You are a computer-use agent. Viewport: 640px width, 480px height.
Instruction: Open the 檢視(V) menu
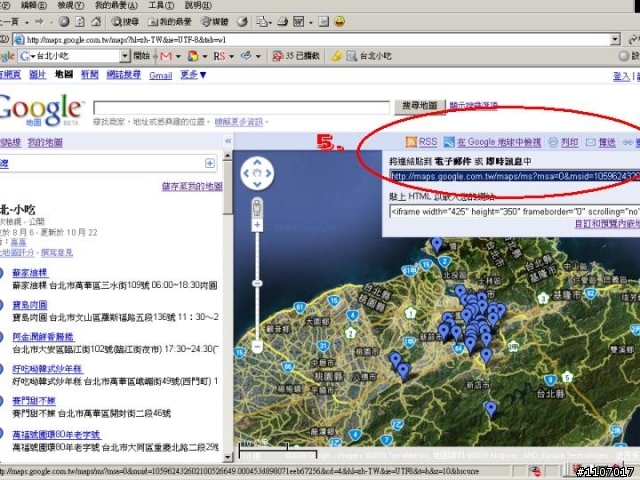coord(71,5)
